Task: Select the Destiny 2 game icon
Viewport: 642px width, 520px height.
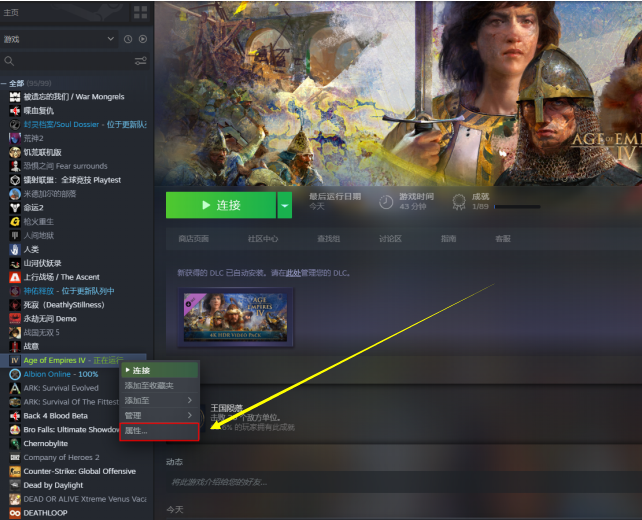Action: click(x=15, y=208)
